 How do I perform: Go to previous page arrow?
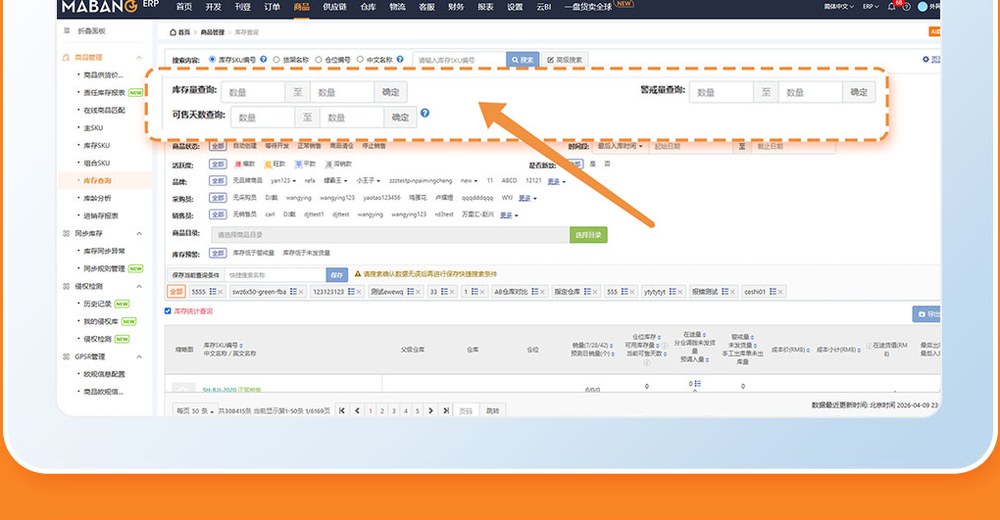point(357,410)
